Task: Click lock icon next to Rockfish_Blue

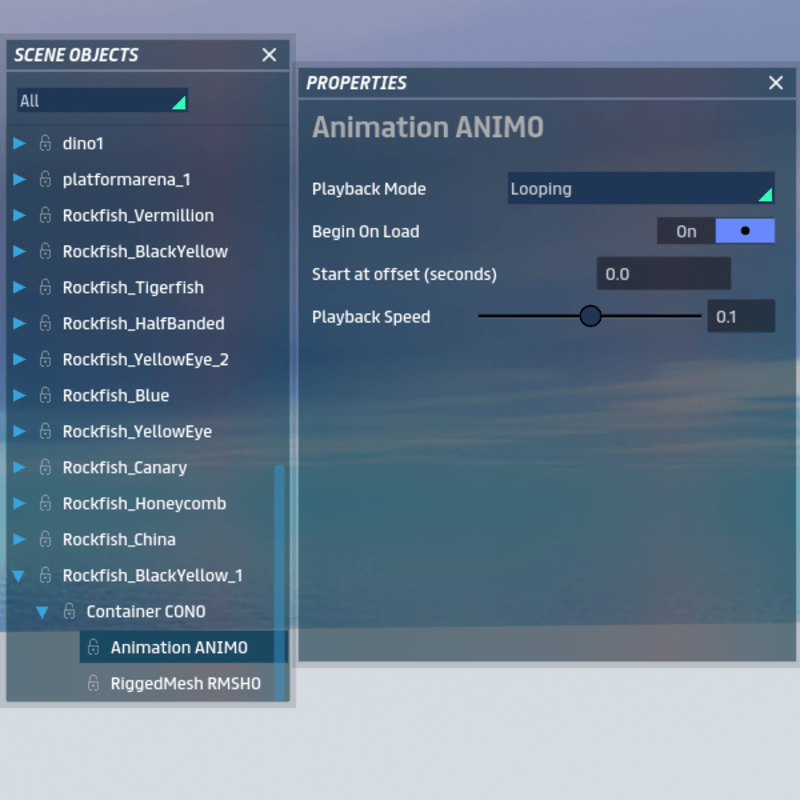Action: tap(45, 396)
